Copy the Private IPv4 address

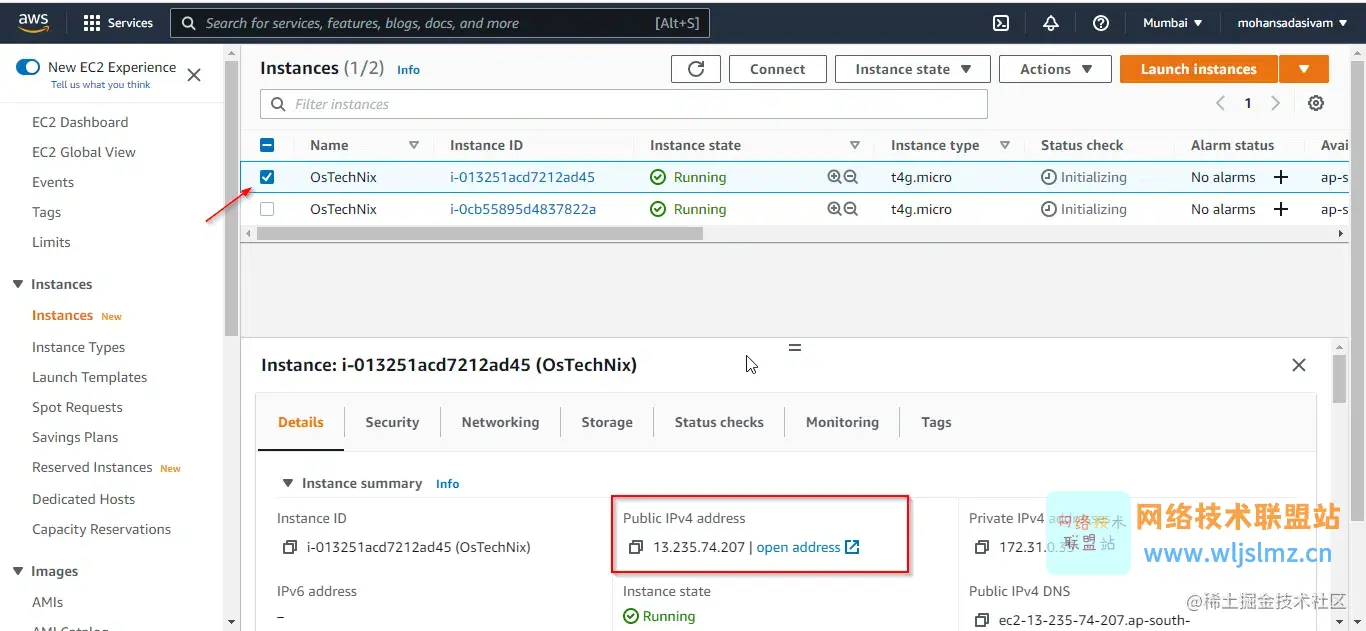[x=982, y=547]
